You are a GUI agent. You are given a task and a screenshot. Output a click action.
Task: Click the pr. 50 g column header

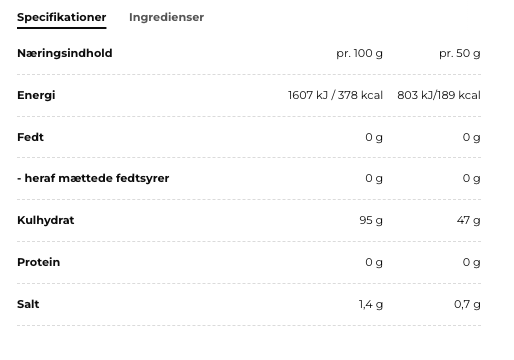click(460, 53)
